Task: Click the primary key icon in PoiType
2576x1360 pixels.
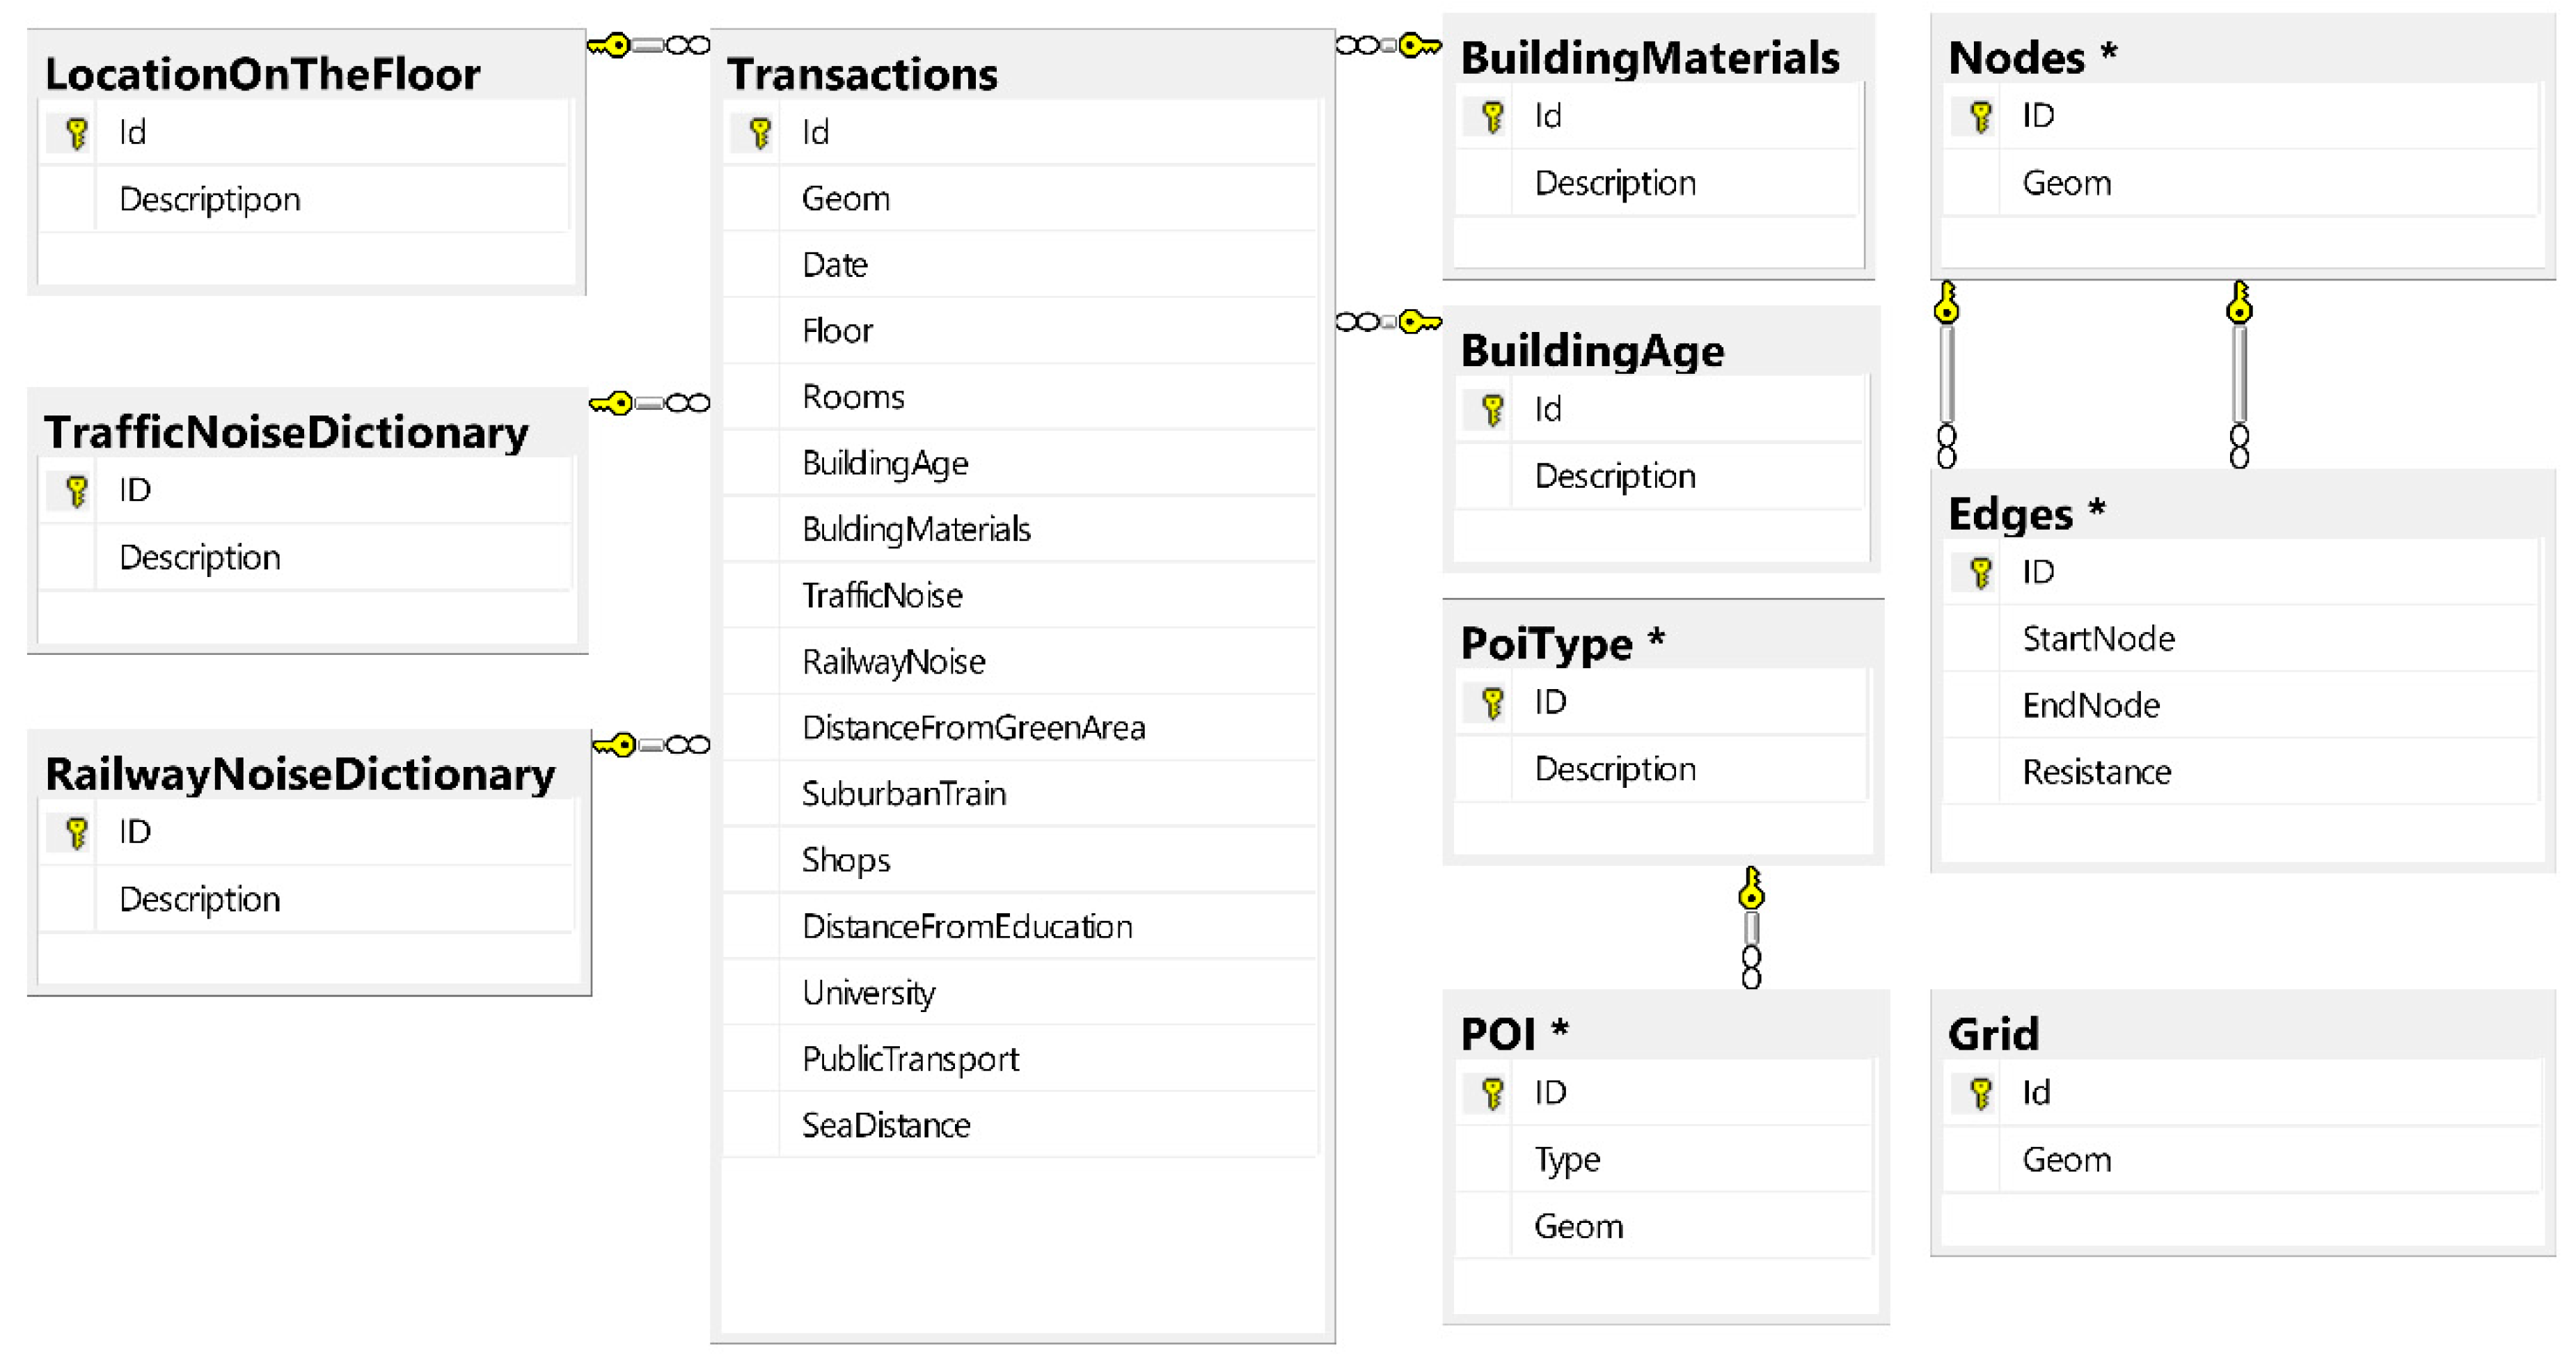Action: point(1492,703)
